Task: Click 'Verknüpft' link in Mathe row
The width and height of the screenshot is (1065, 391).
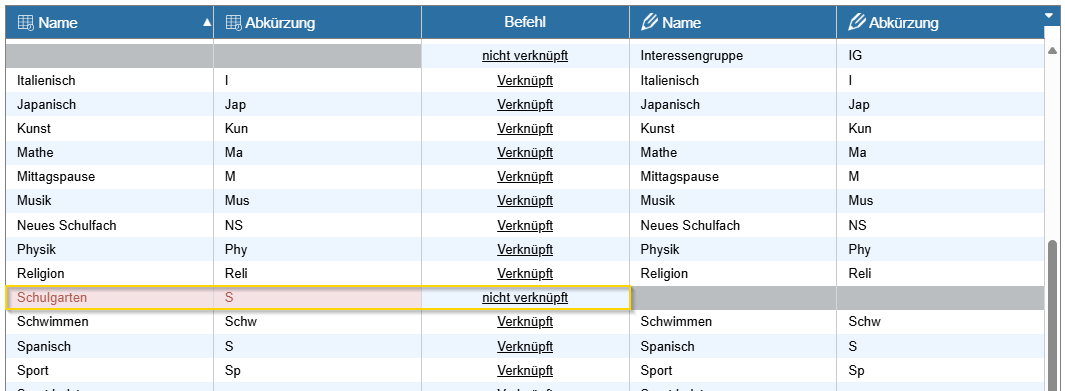Action: 525,153
